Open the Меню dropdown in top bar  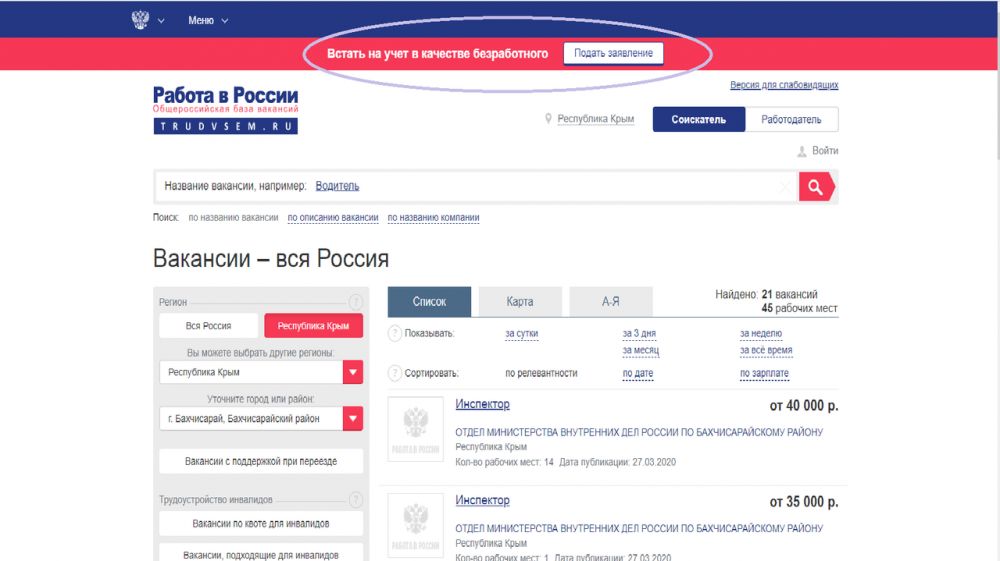point(208,20)
